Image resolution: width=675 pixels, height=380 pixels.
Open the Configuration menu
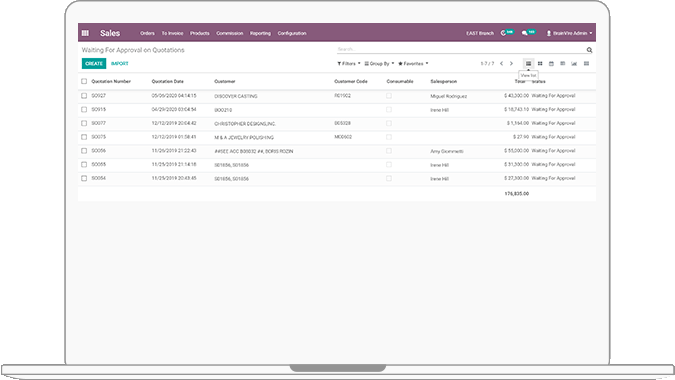pos(292,33)
